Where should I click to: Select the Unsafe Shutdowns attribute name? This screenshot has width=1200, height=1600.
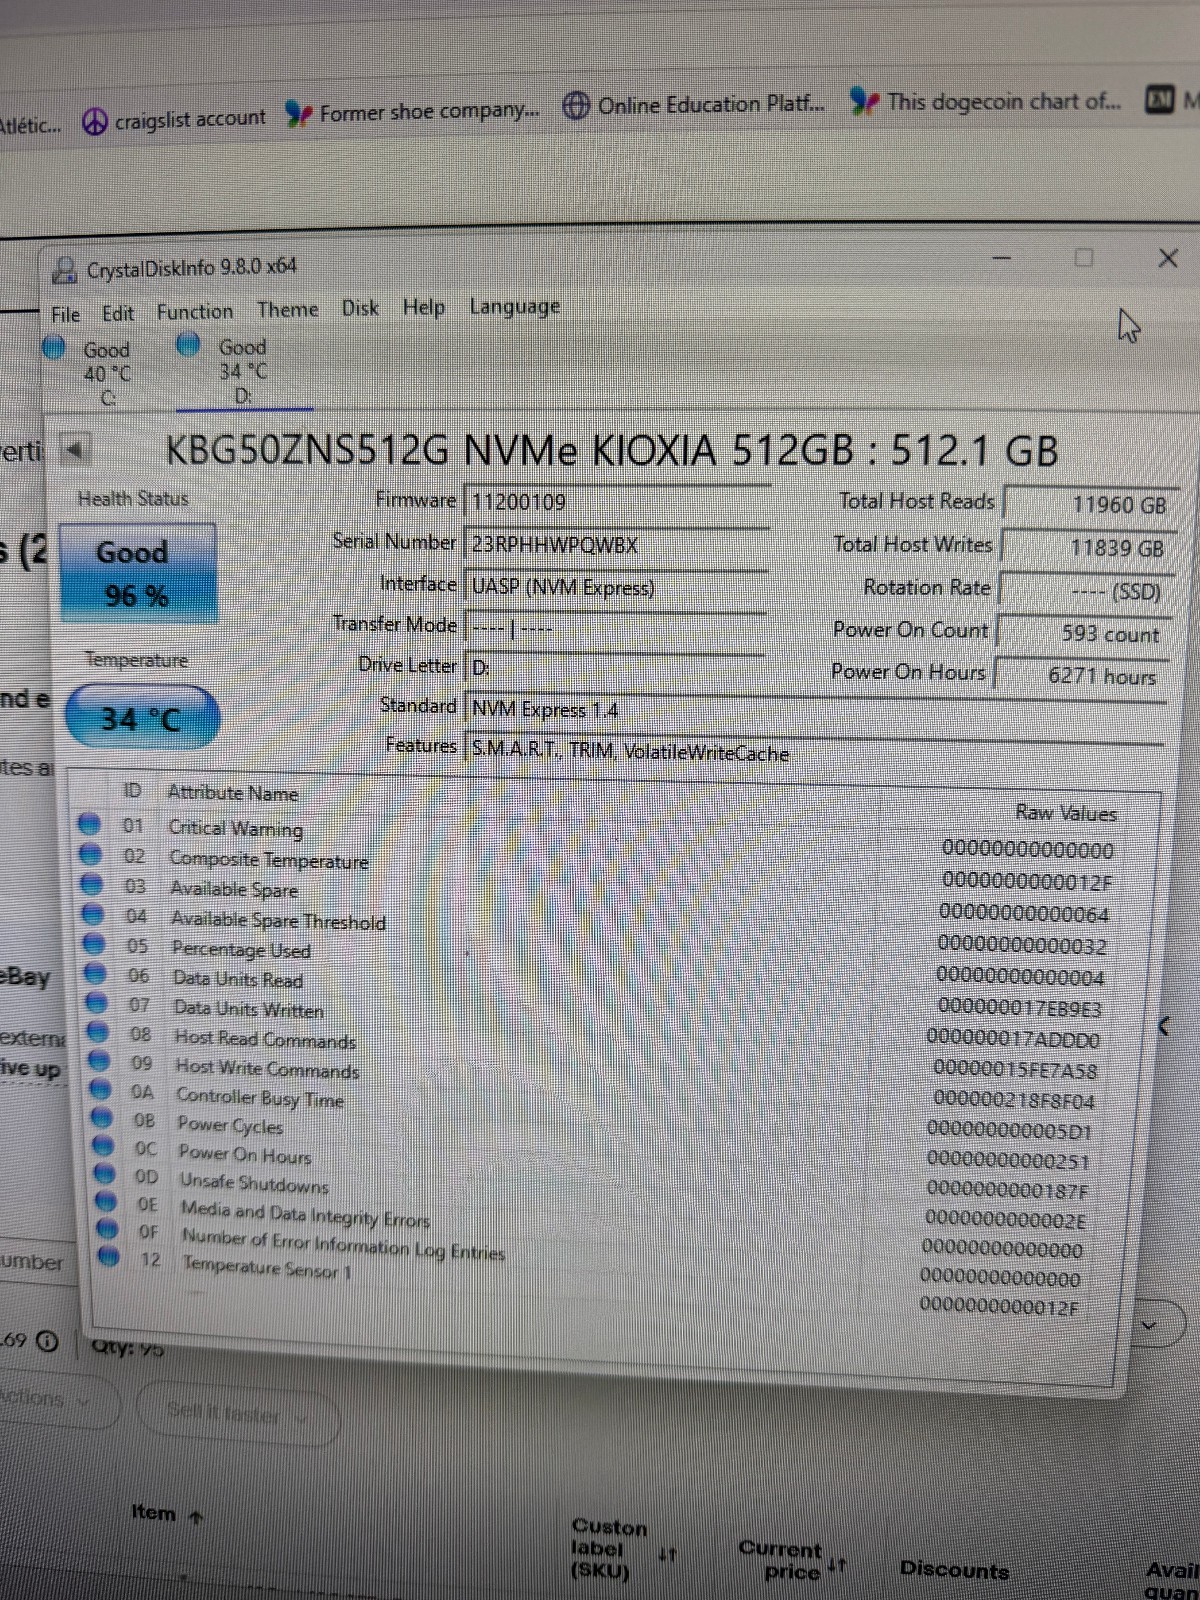[254, 1183]
